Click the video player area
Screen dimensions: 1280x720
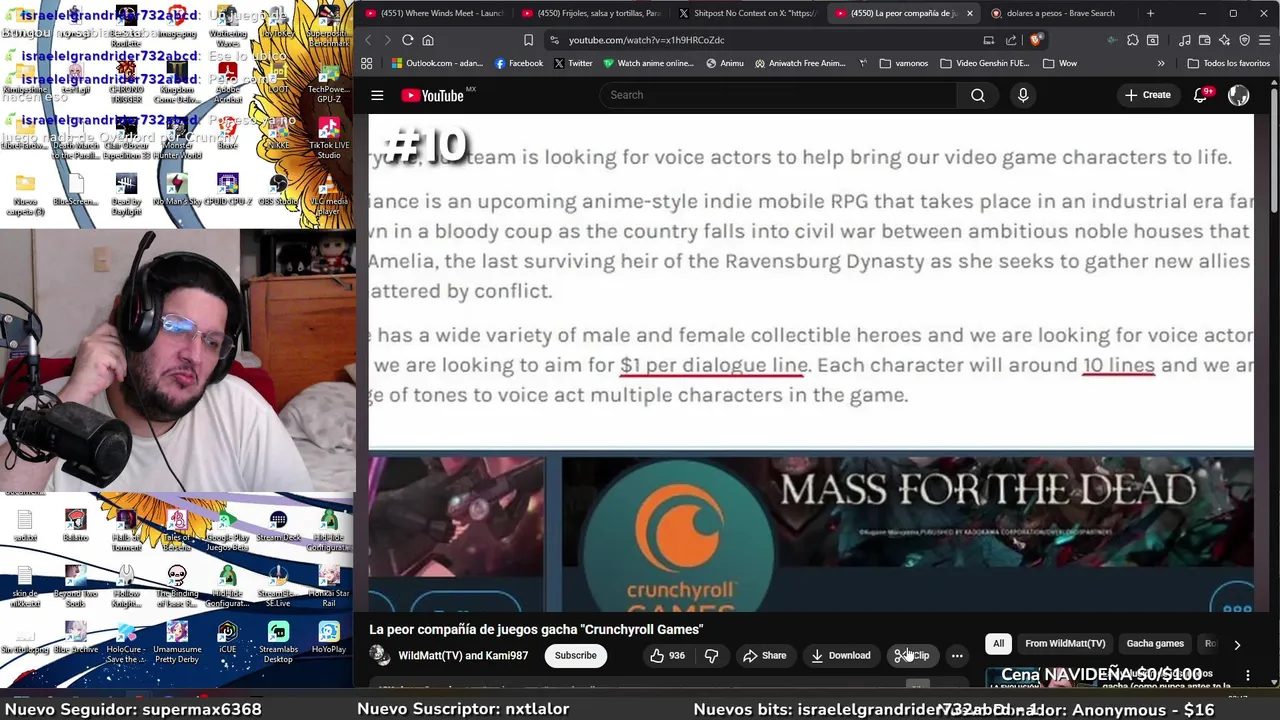[x=811, y=362]
